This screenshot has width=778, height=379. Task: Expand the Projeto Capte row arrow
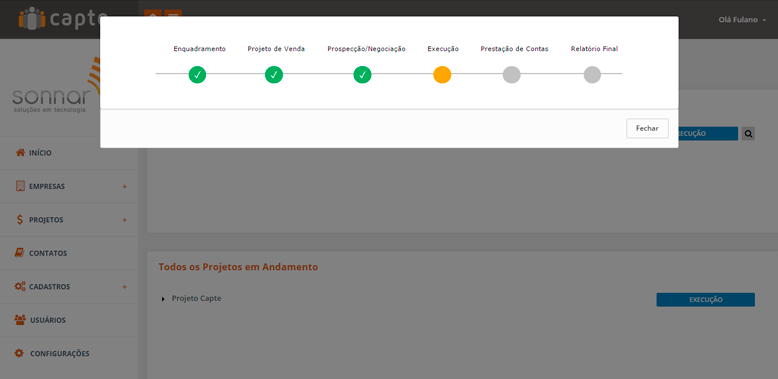(x=163, y=299)
